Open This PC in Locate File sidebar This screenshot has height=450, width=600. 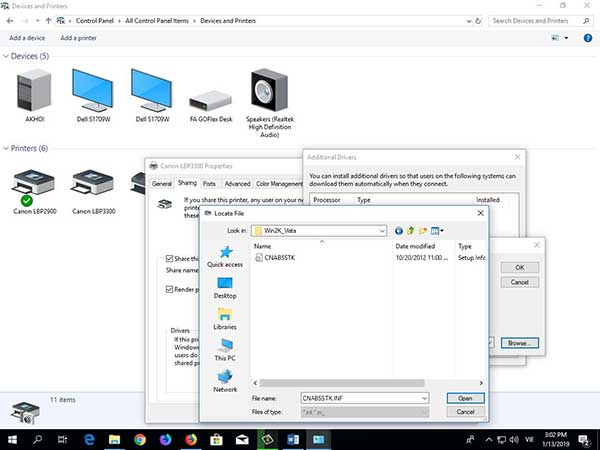(x=225, y=350)
